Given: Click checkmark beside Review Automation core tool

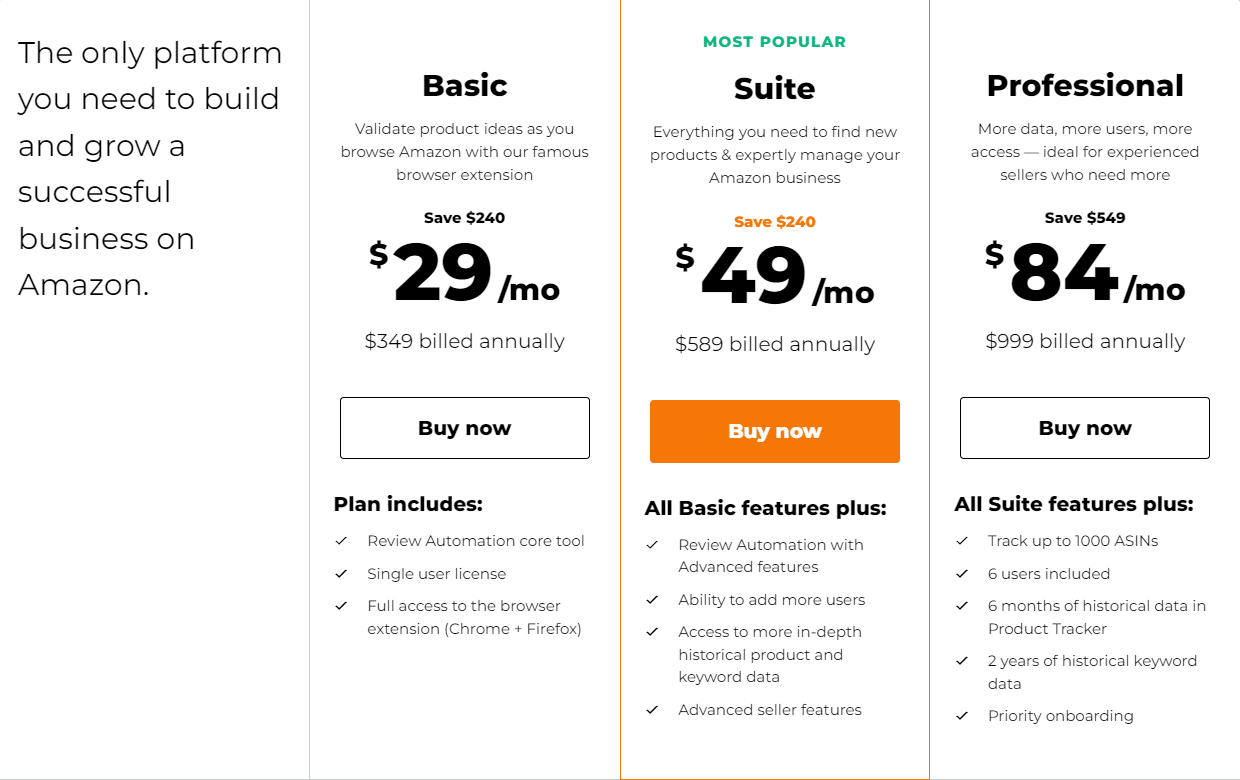Looking at the screenshot, I should [341, 541].
